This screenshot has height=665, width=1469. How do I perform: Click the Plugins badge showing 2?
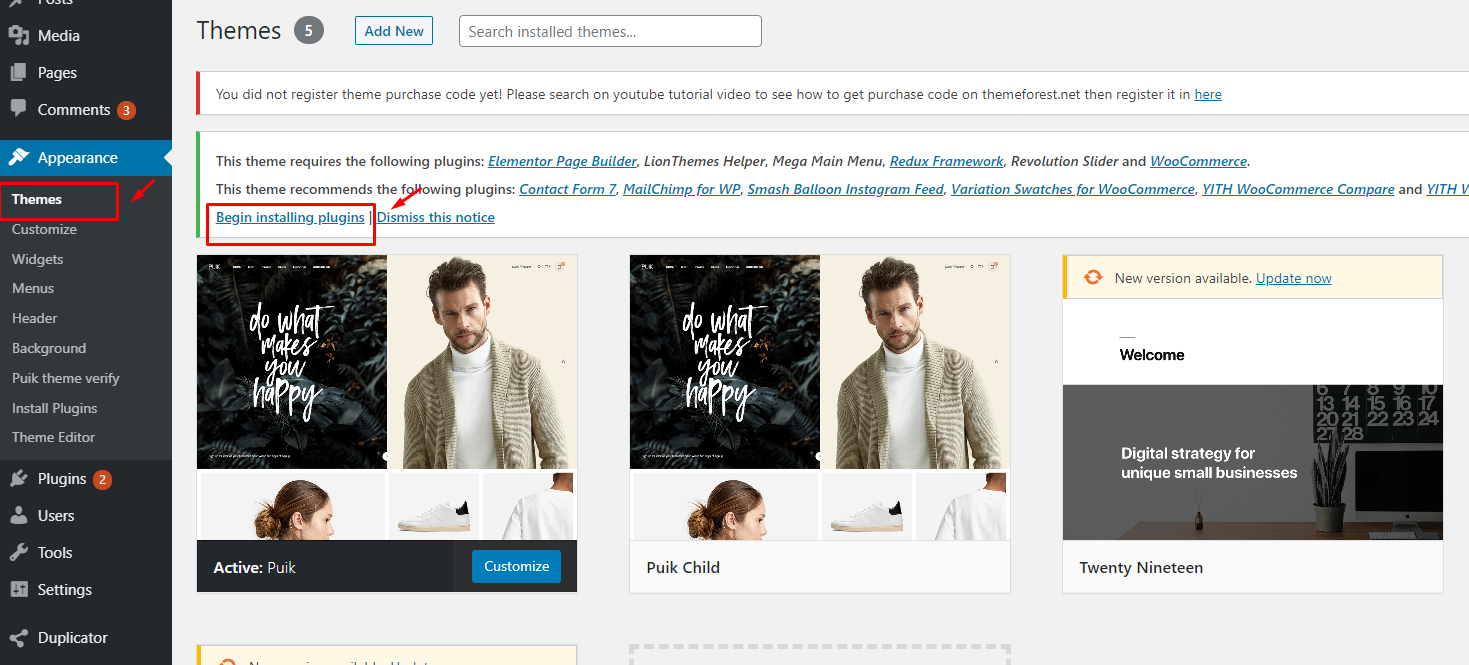point(102,479)
